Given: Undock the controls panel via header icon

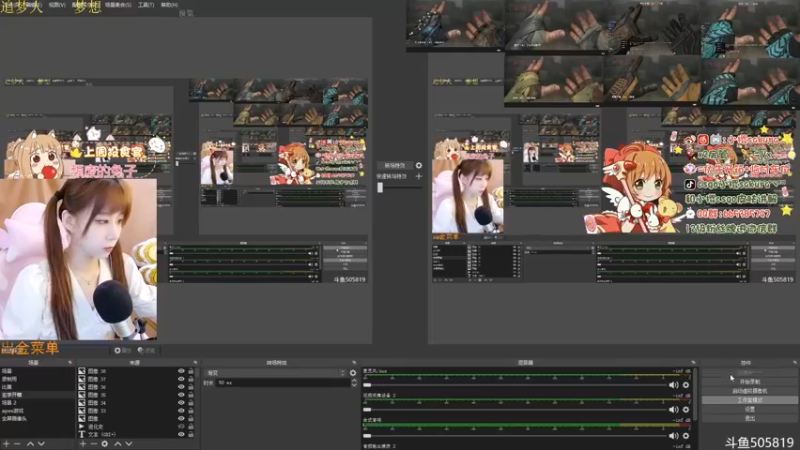Looking at the screenshot, I should 794,362.
